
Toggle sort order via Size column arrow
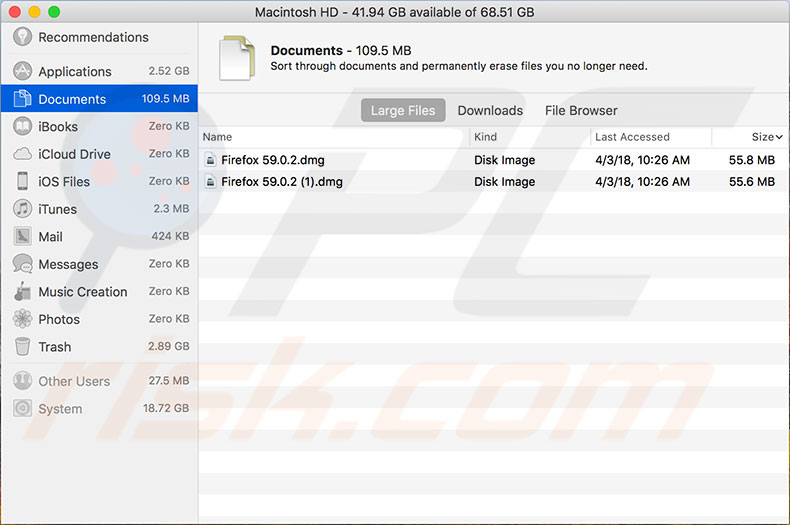(779, 137)
